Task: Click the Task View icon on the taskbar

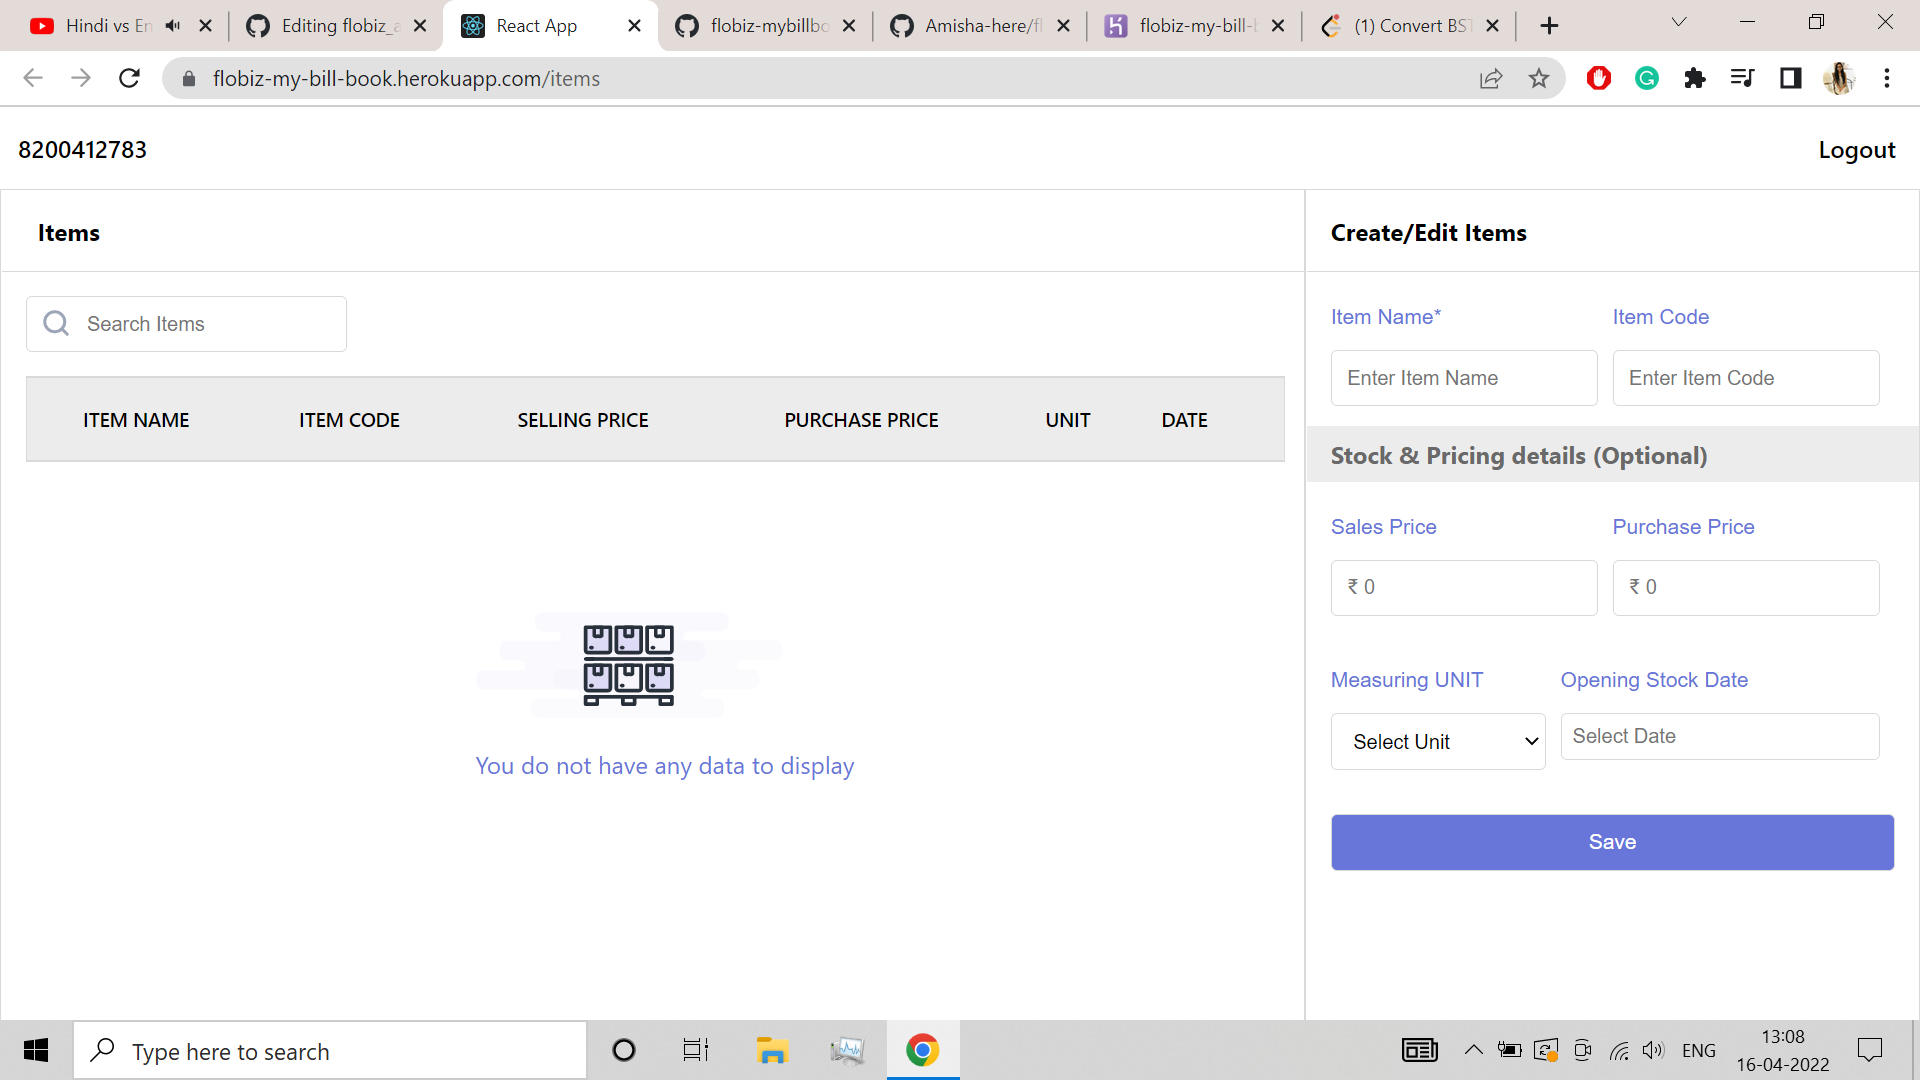Action: click(x=696, y=1050)
